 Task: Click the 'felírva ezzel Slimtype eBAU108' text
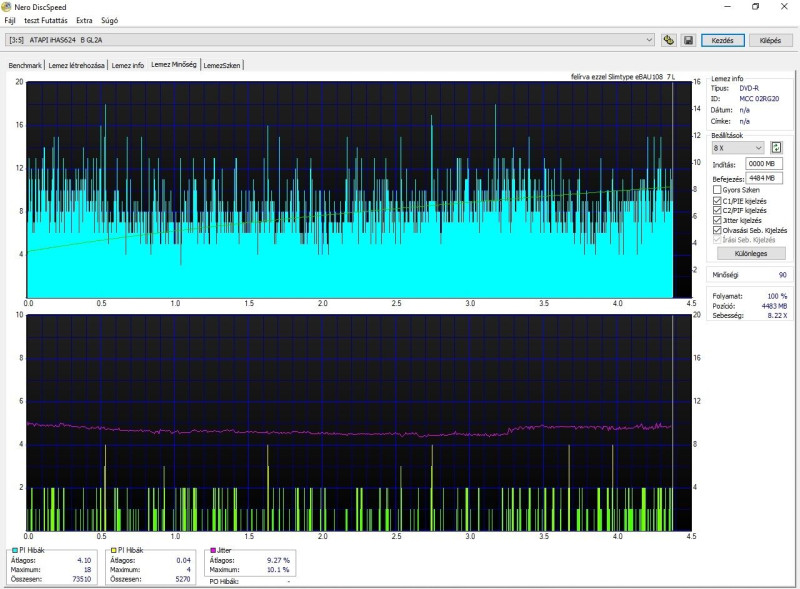click(x=616, y=77)
